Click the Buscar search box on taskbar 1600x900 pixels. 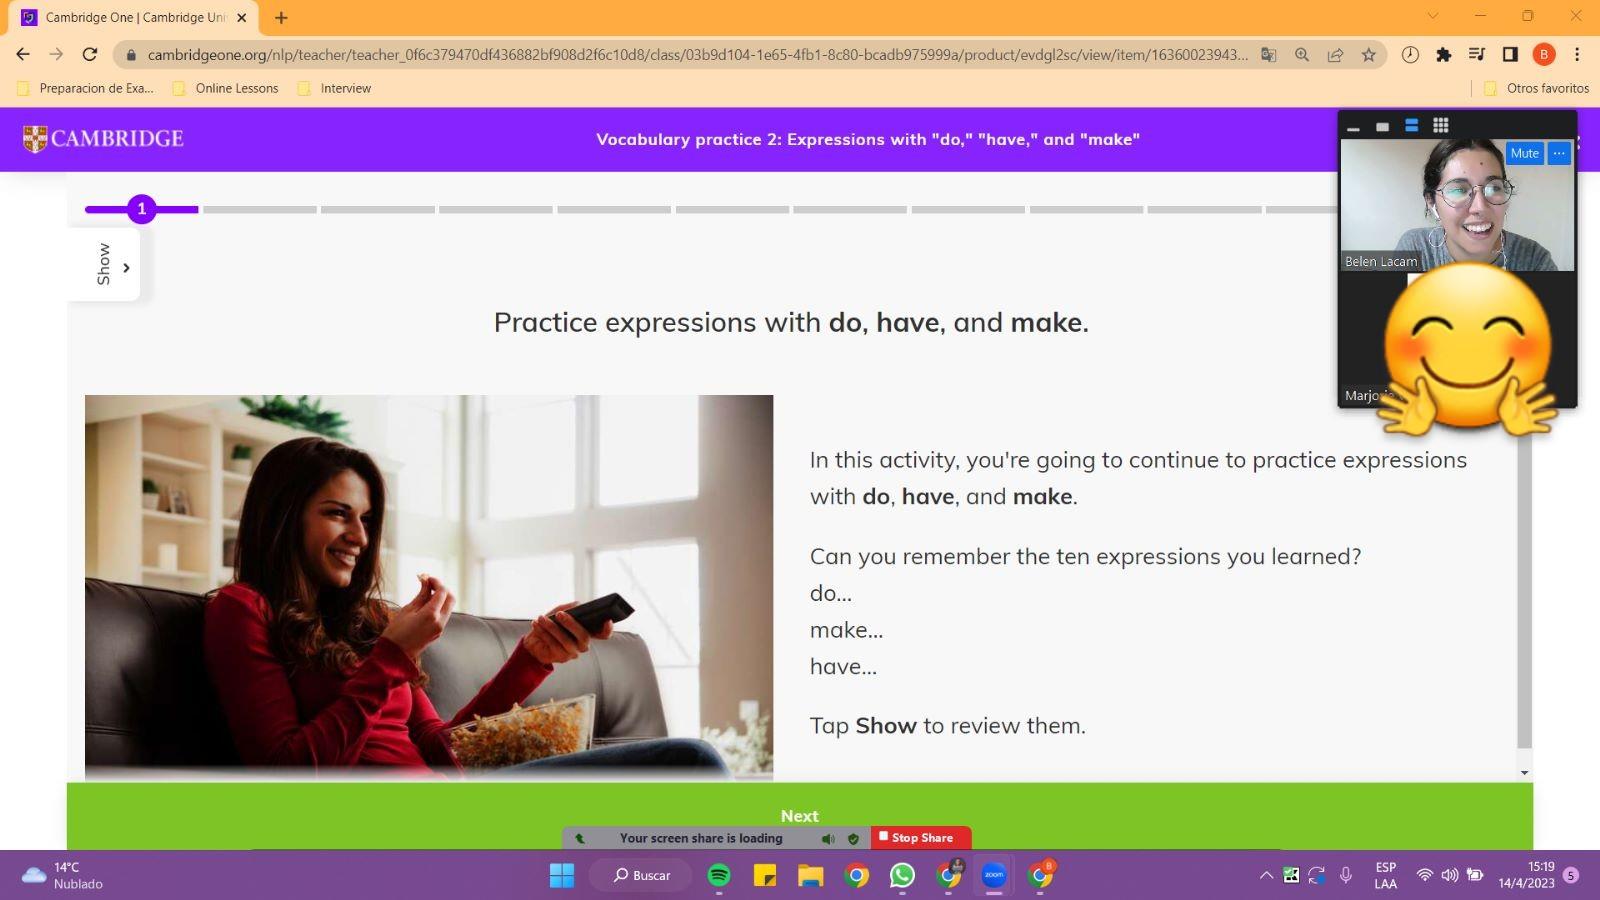pos(642,876)
